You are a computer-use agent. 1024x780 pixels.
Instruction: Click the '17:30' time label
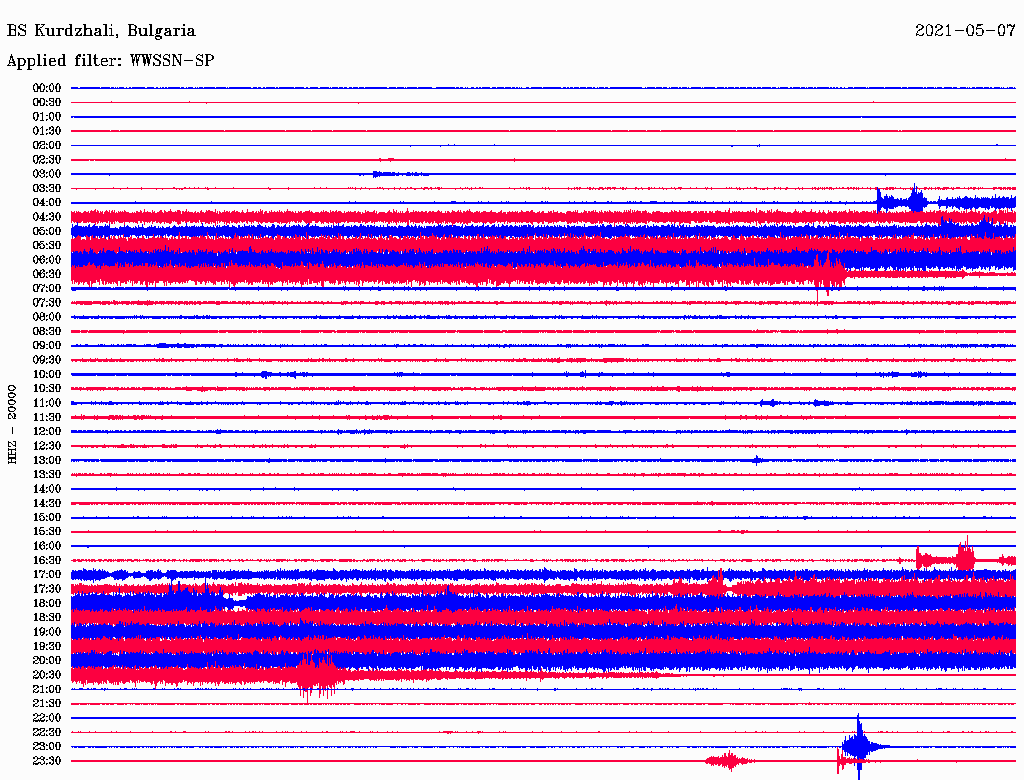(47, 589)
